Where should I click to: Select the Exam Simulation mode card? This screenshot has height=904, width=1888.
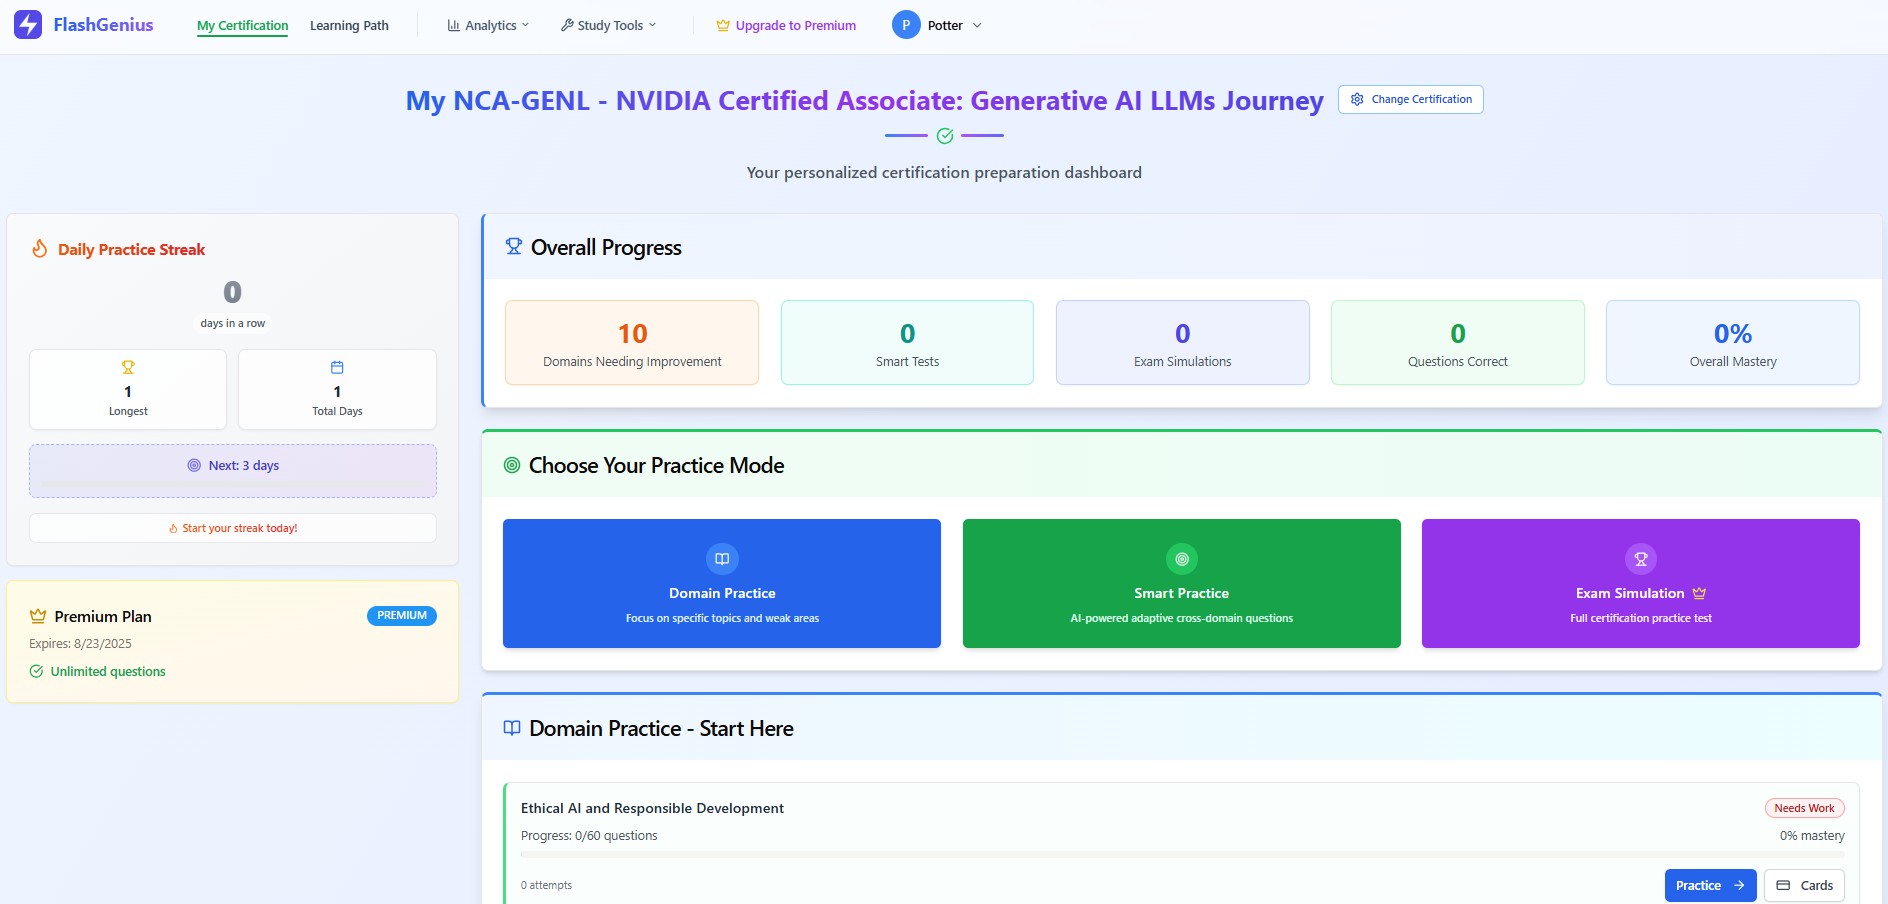pos(1641,583)
